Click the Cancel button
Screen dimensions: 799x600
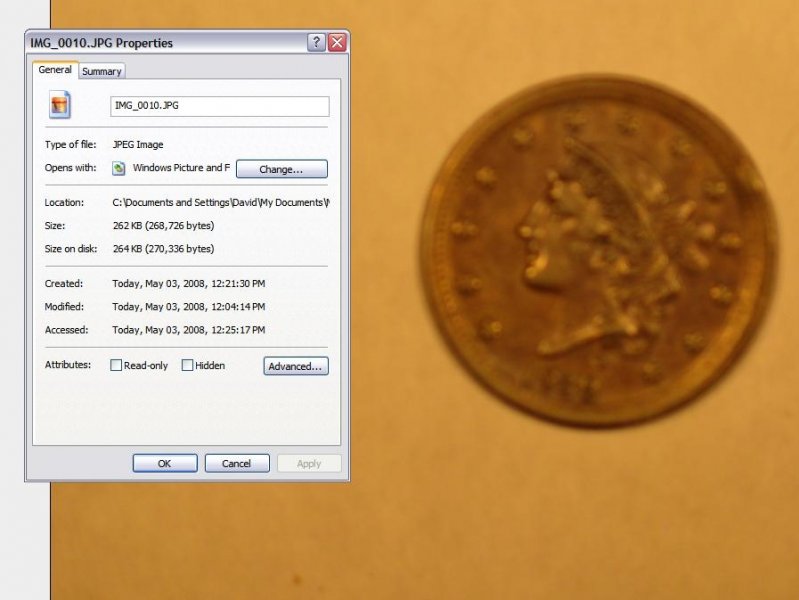point(237,463)
